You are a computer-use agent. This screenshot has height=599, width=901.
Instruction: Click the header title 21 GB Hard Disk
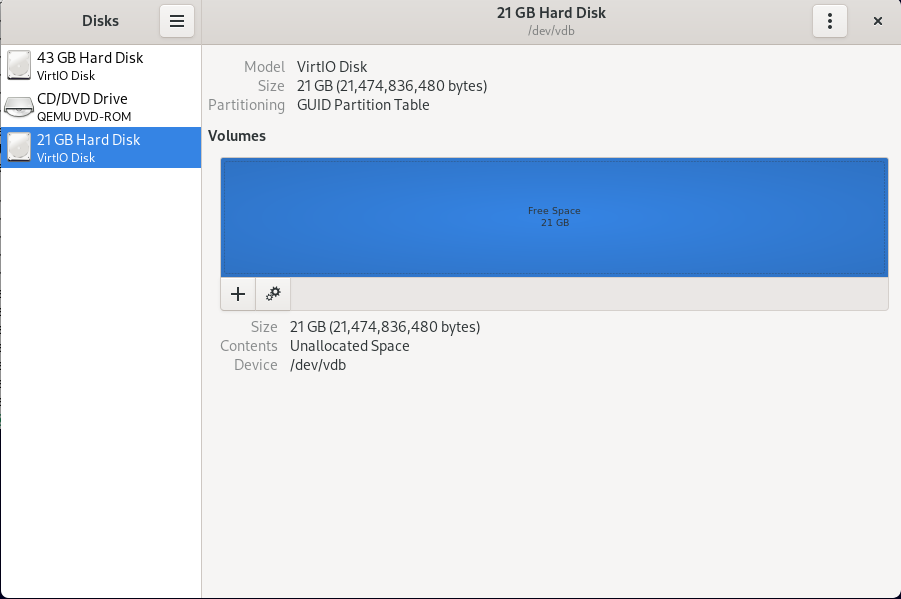point(551,13)
